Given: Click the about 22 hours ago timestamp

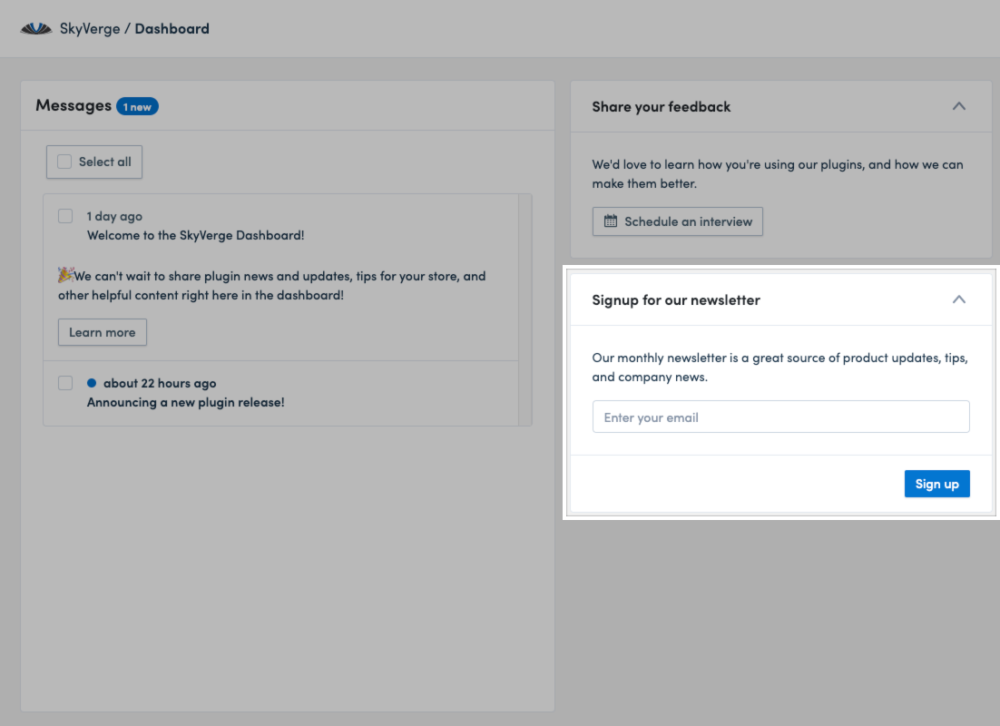Looking at the screenshot, I should (x=160, y=383).
